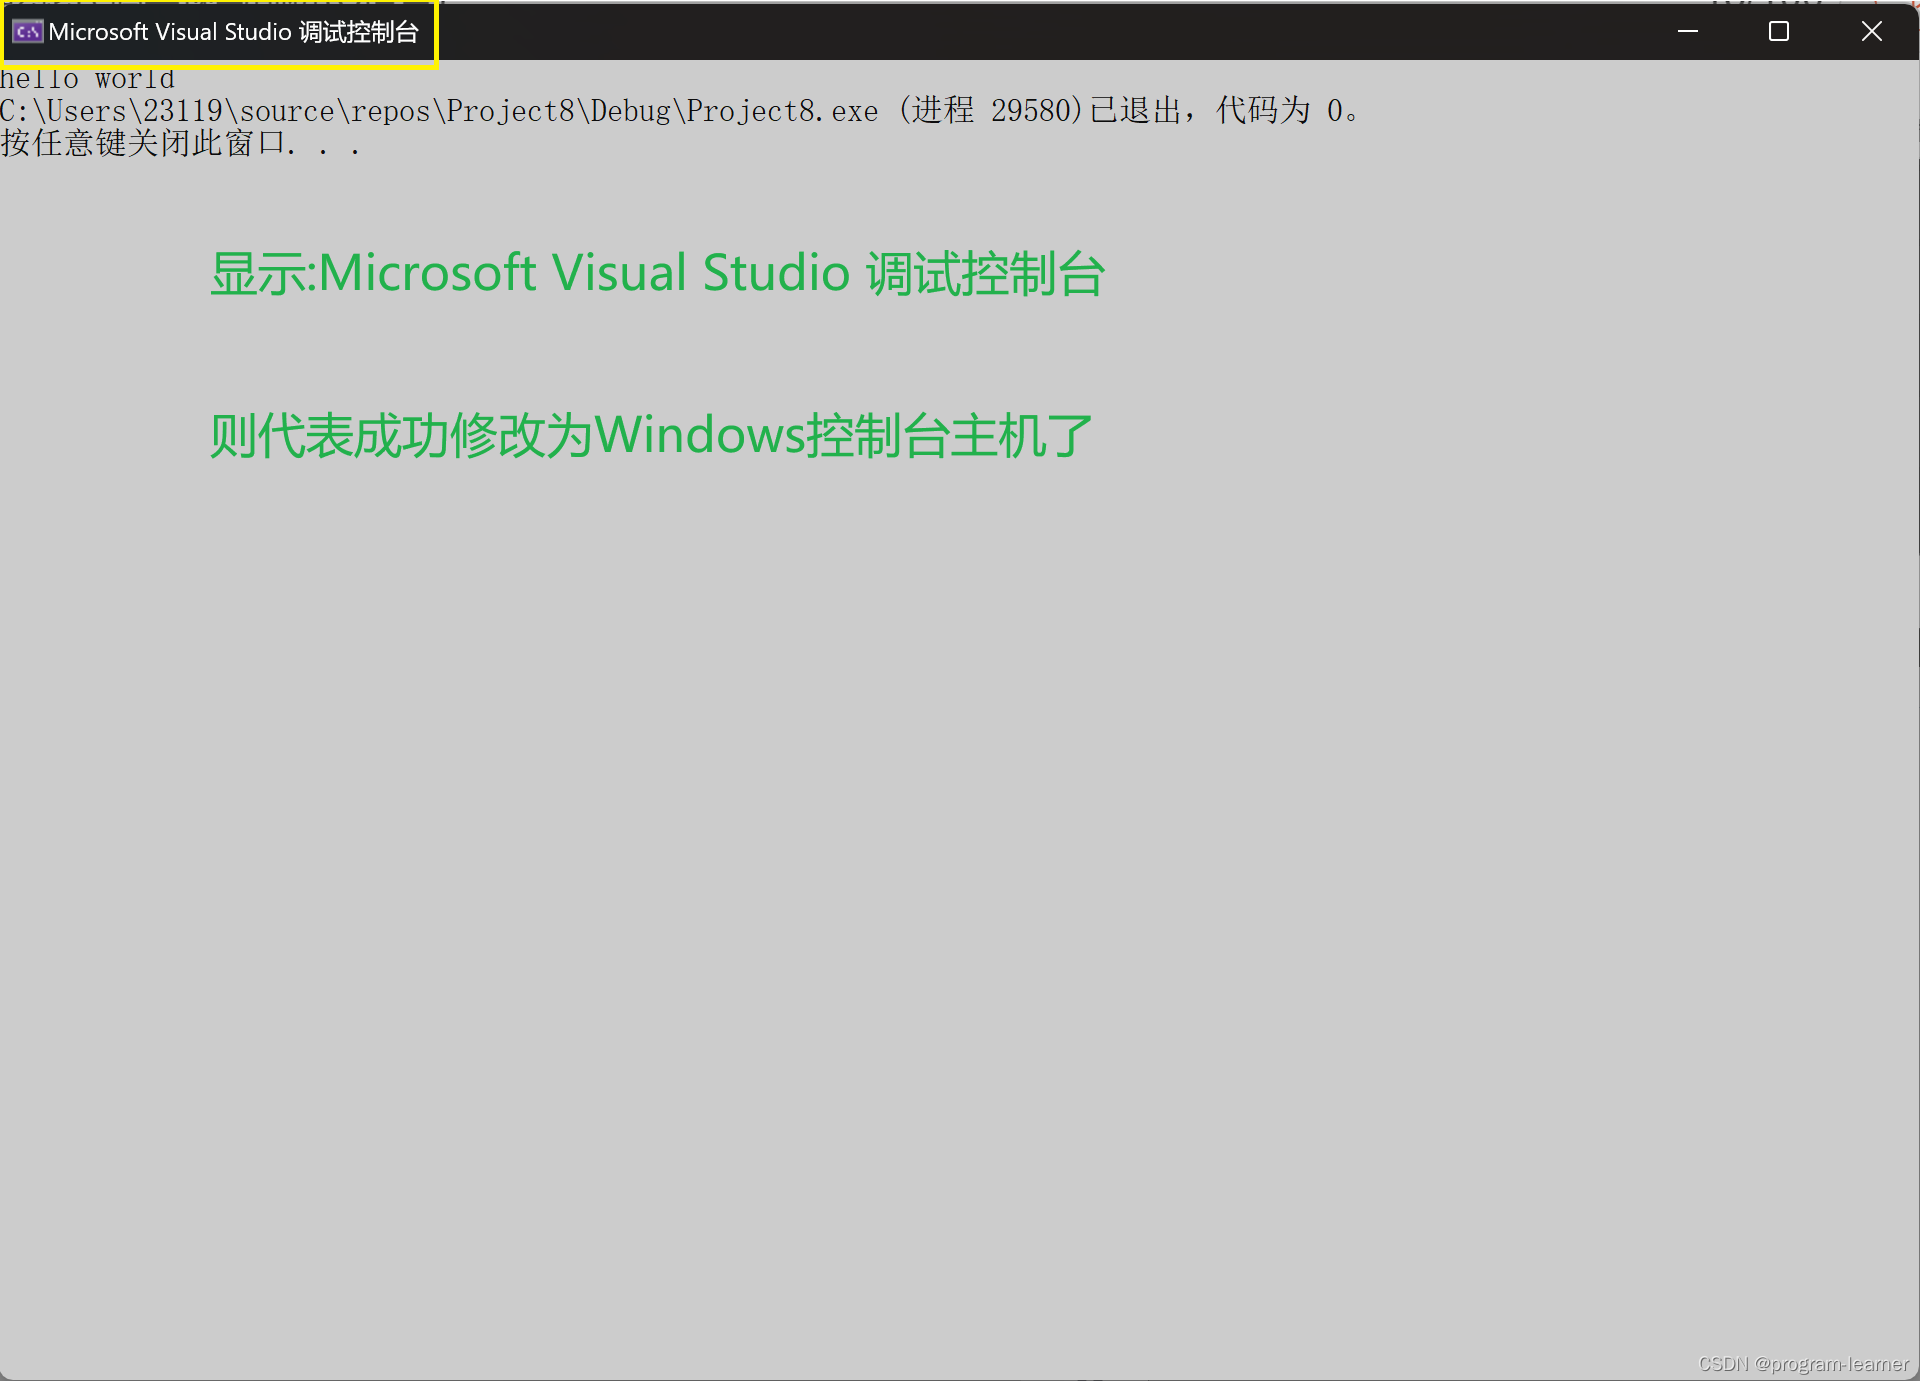The height and width of the screenshot is (1384, 1925).
Task: Click the console app icon in title bar
Action: click(27, 32)
